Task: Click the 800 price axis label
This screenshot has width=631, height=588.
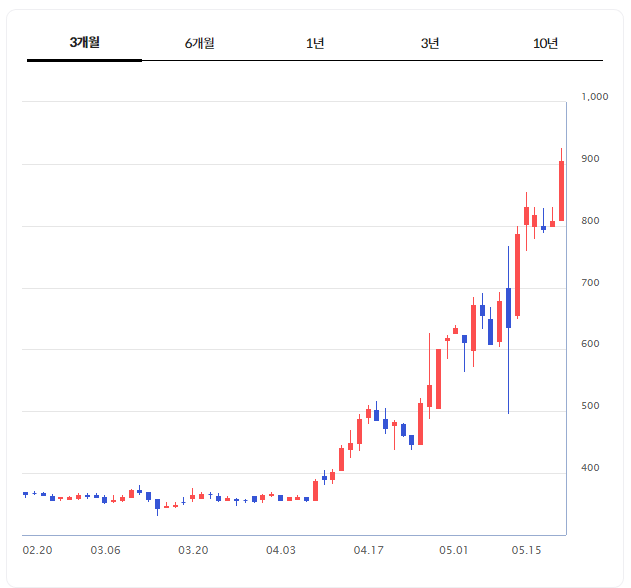Action: pyautogui.click(x=590, y=221)
